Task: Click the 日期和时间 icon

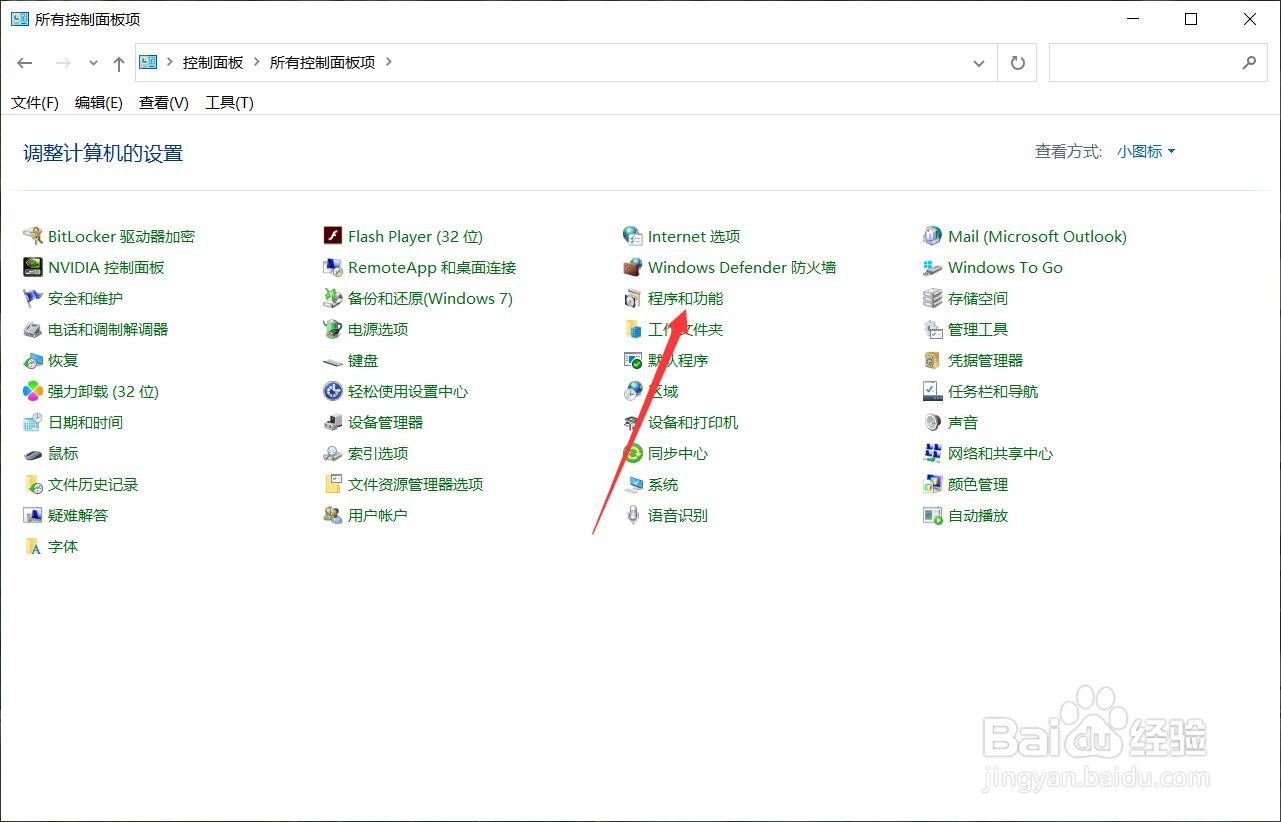Action: pyautogui.click(x=33, y=422)
